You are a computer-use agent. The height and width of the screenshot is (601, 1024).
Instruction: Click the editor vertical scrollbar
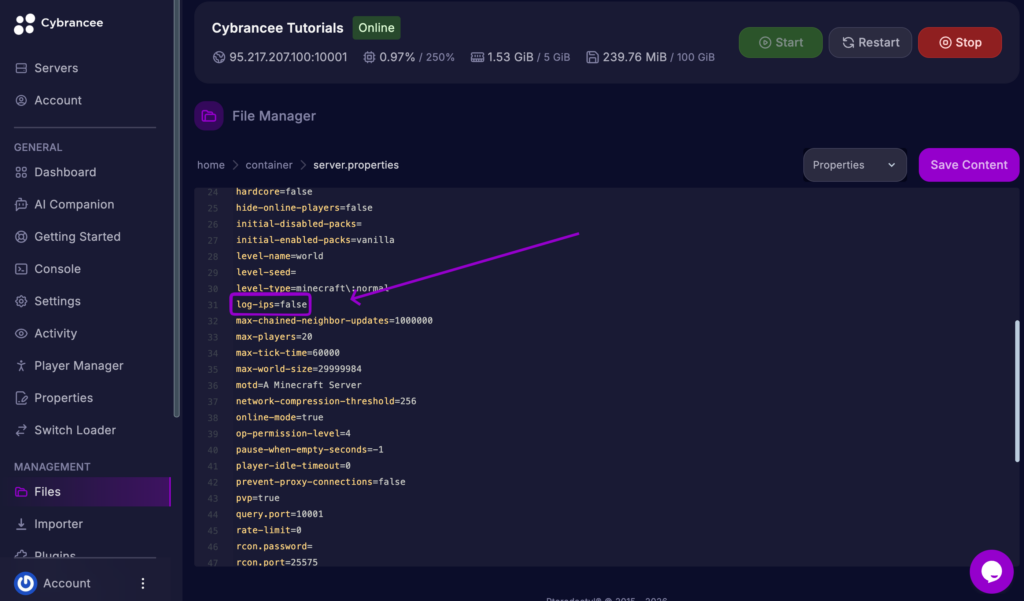click(1017, 391)
